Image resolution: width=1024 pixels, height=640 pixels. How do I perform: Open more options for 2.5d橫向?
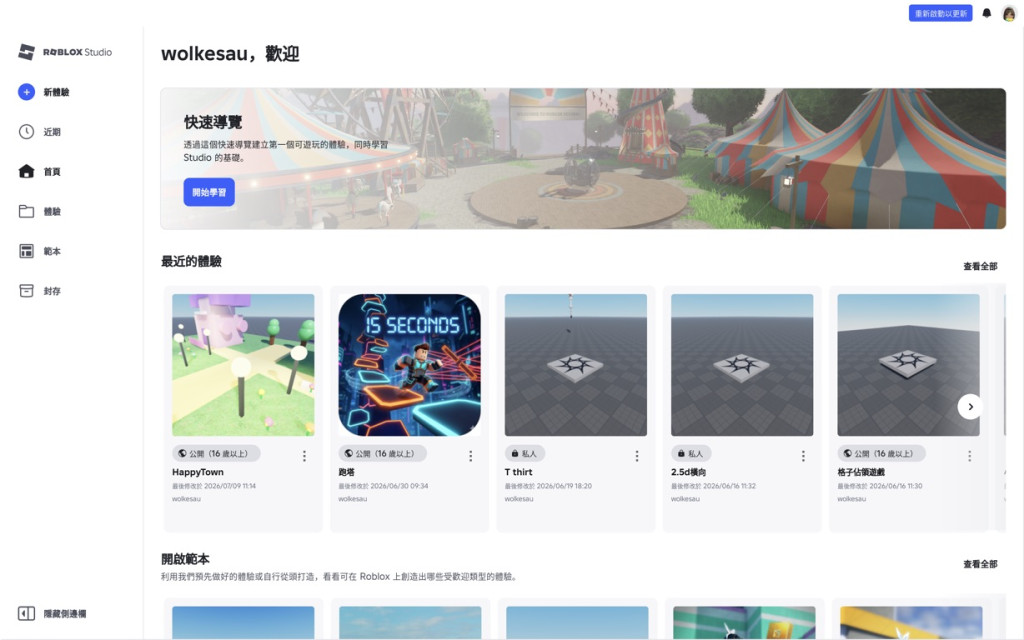pos(803,456)
